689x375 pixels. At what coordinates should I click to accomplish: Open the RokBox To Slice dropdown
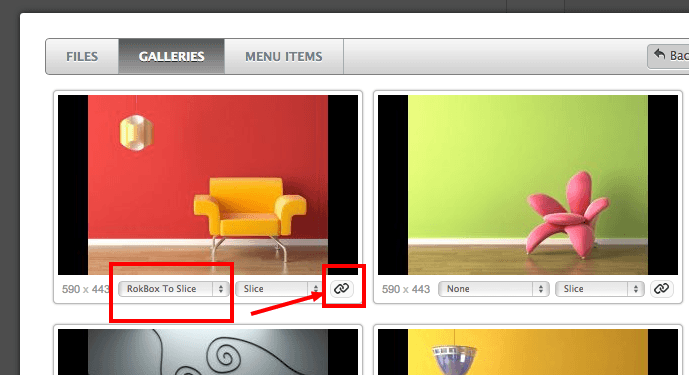(174, 289)
